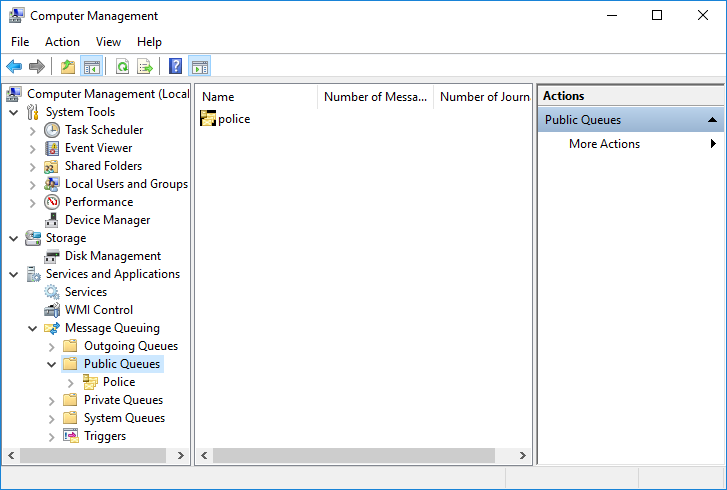The width and height of the screenshot is (727, 490).
Task: Click the Export List toolbar icon
Action: click(145, 66)
